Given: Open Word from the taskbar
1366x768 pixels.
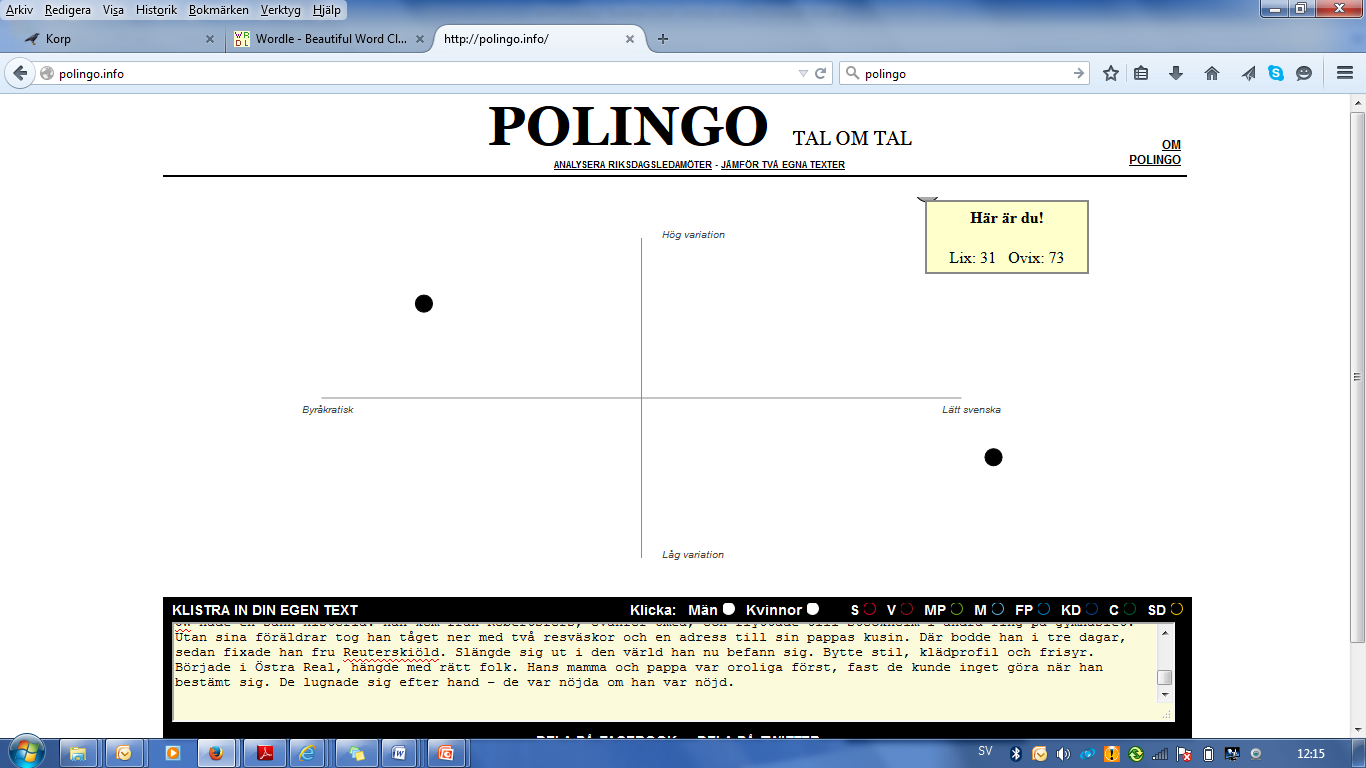Looking at the screenshot, I should point(399,753).
